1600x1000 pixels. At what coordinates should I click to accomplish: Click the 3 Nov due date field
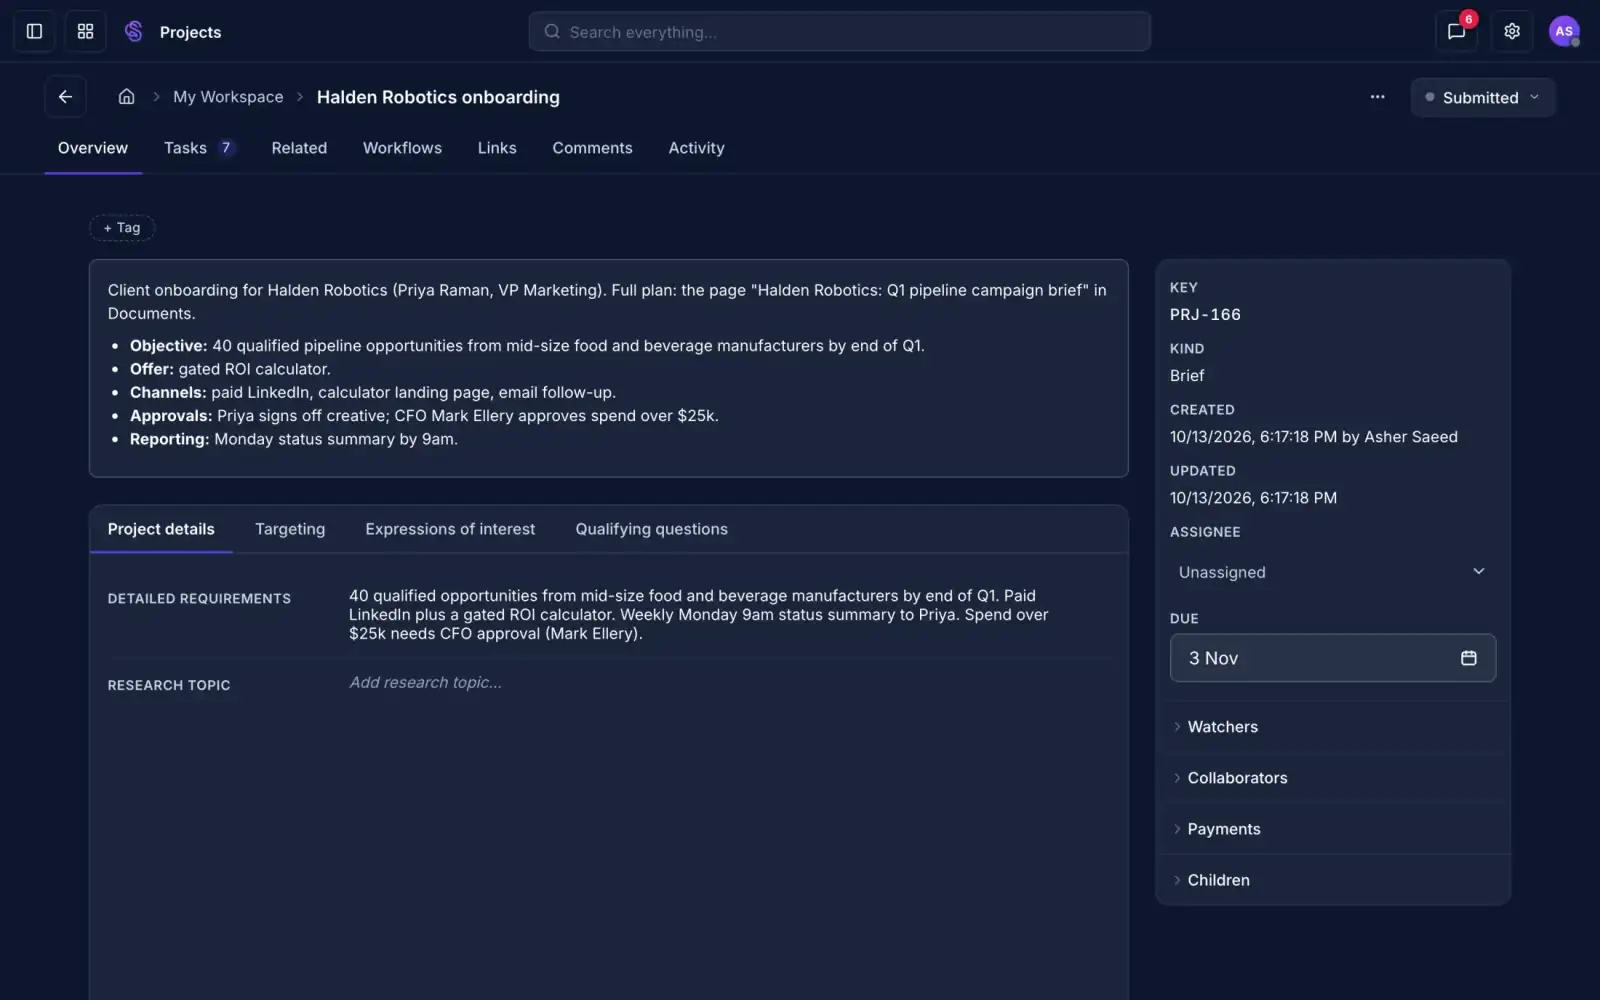1332,658
